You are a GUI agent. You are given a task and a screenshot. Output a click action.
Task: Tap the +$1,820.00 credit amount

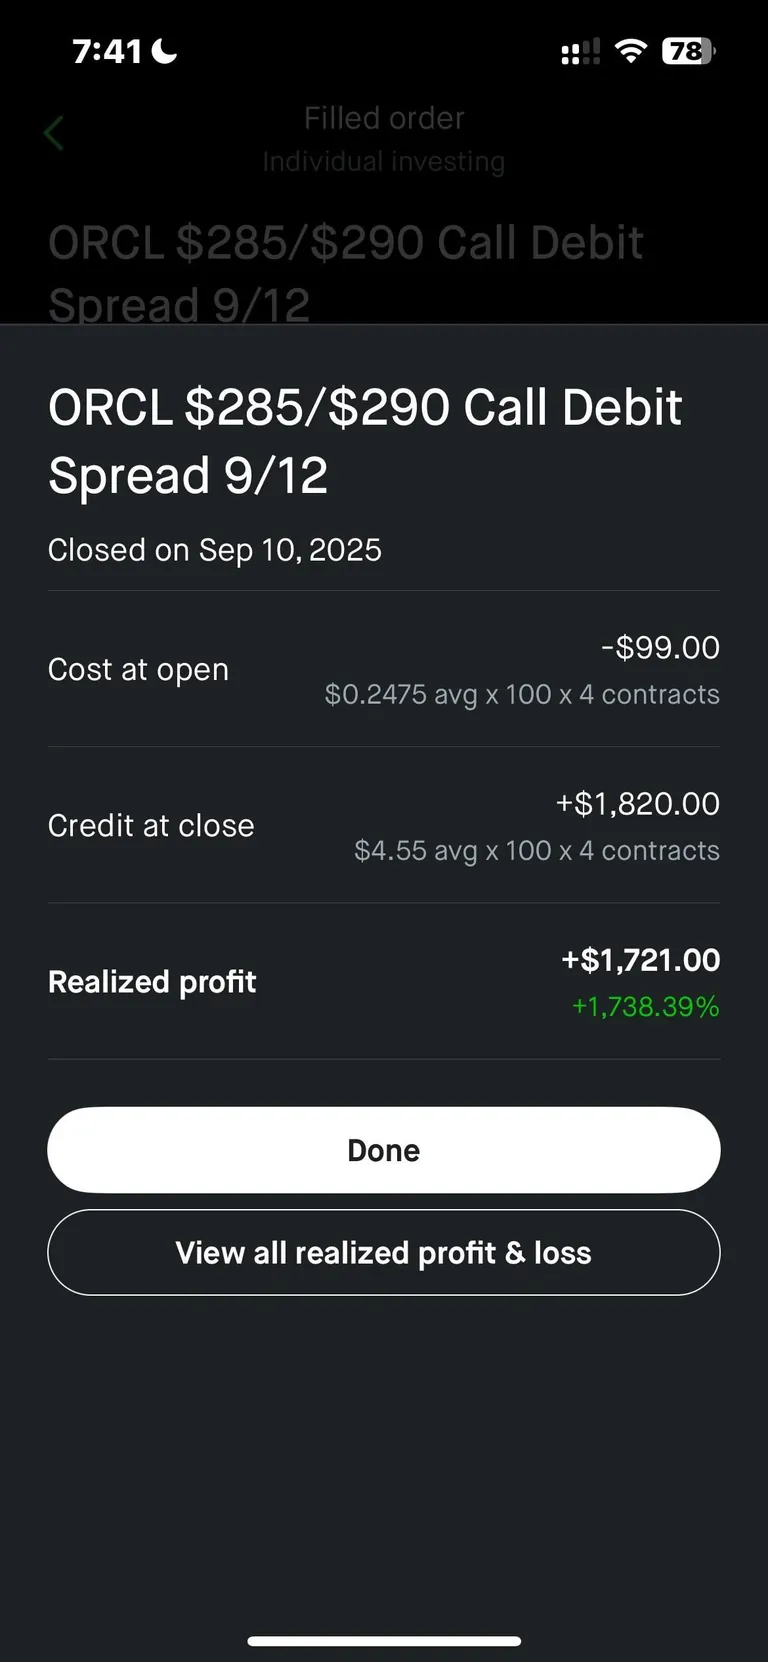[638, 804]
